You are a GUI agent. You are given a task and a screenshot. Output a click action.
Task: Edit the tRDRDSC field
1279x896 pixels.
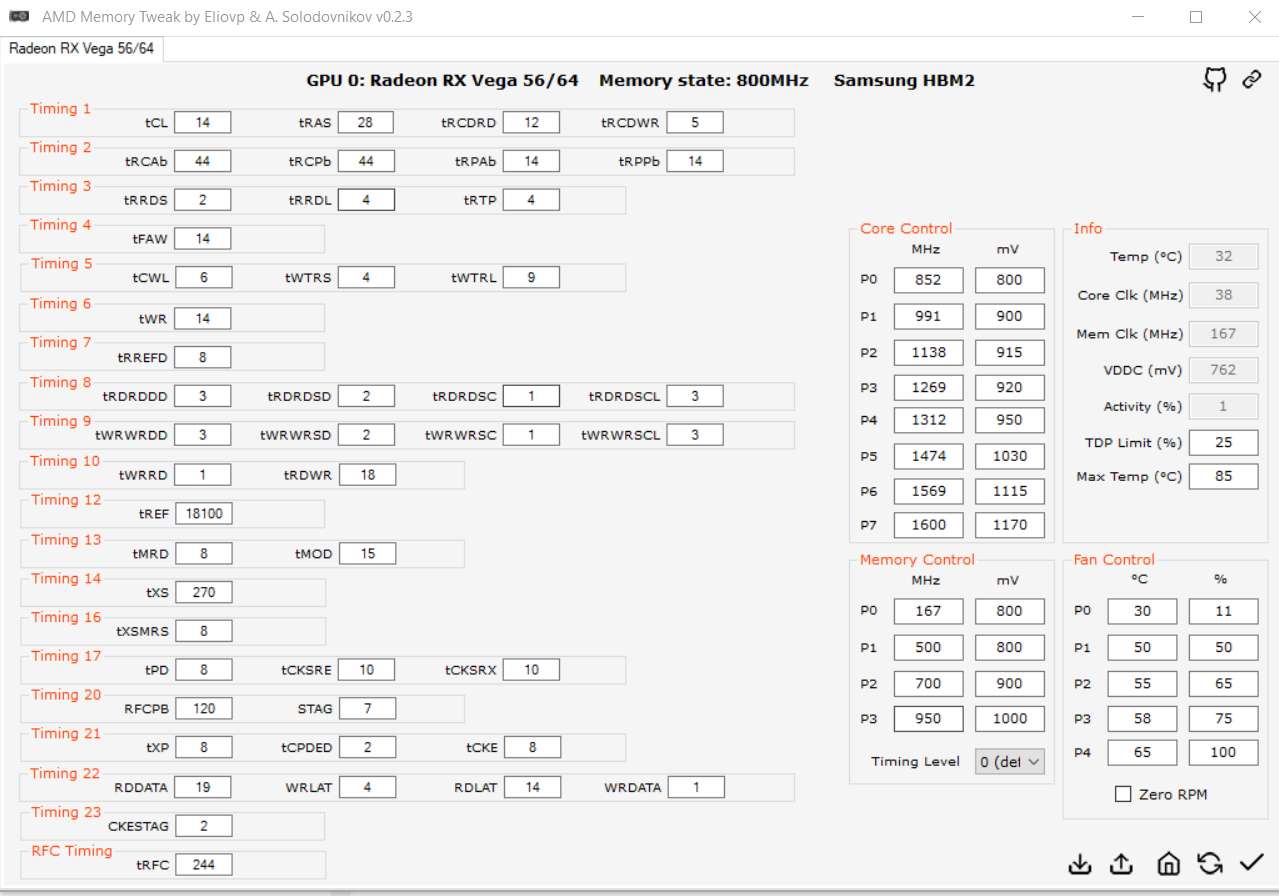click(x=531, y=396)
